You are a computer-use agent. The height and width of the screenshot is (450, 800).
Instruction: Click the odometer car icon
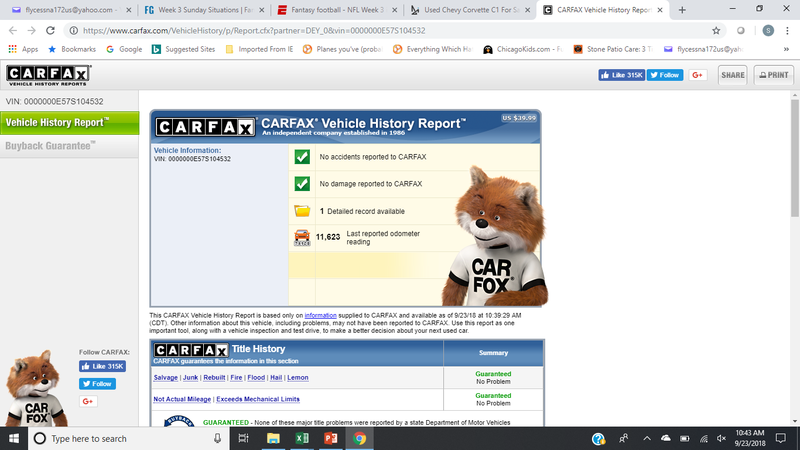click(302, 237)
